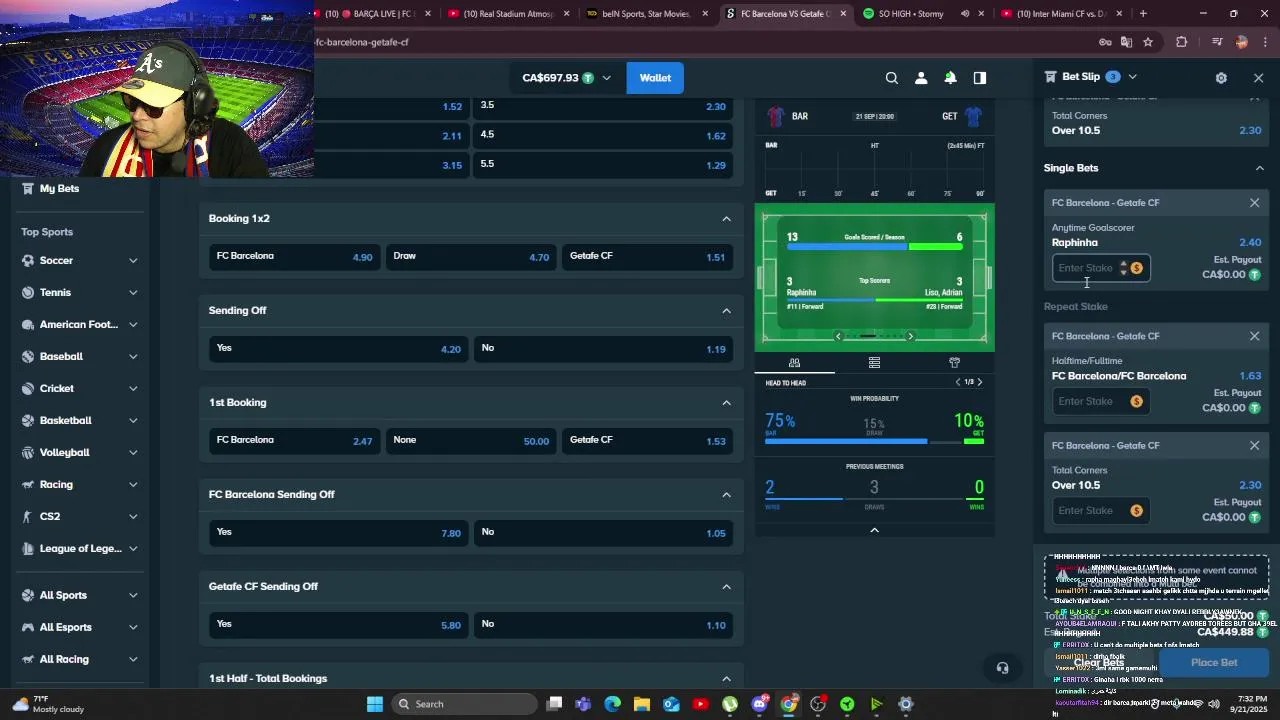Open the live support headset icon
The image size is (1280, 720).
(x=1002, y=668)
